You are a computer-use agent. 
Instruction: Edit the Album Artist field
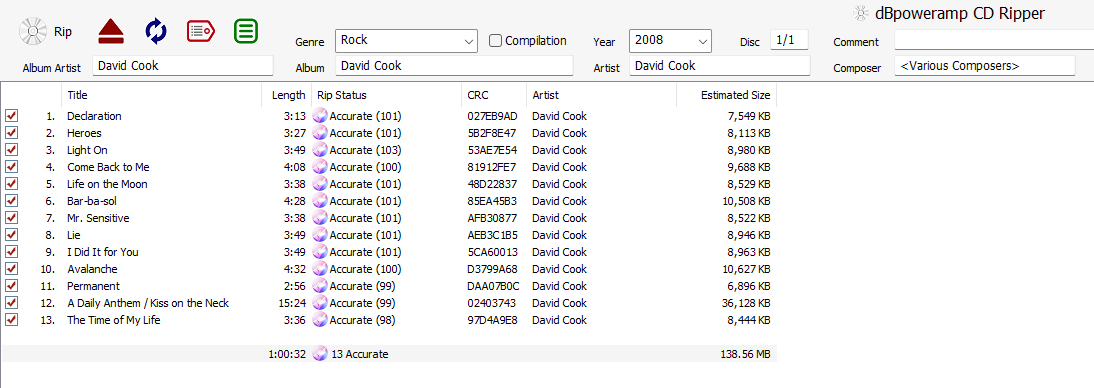coord(183,66)
